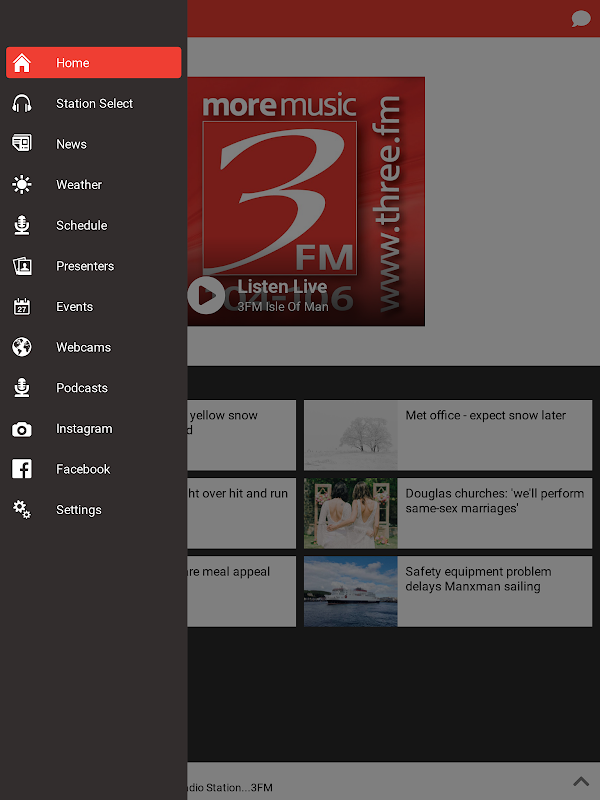Go to News in the drawer
Image resolution: width=600 pixels, height=800 pixels.
(x=93, y=144)
